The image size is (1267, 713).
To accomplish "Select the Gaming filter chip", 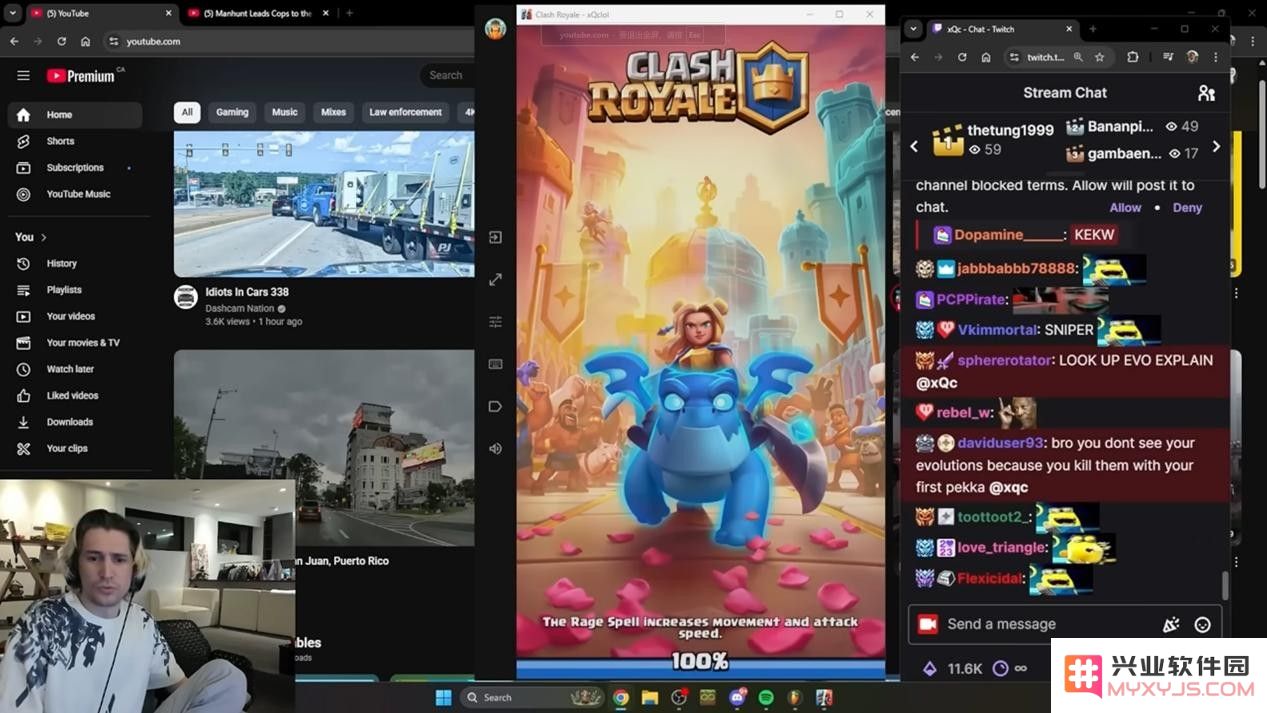I will (232, 112).
